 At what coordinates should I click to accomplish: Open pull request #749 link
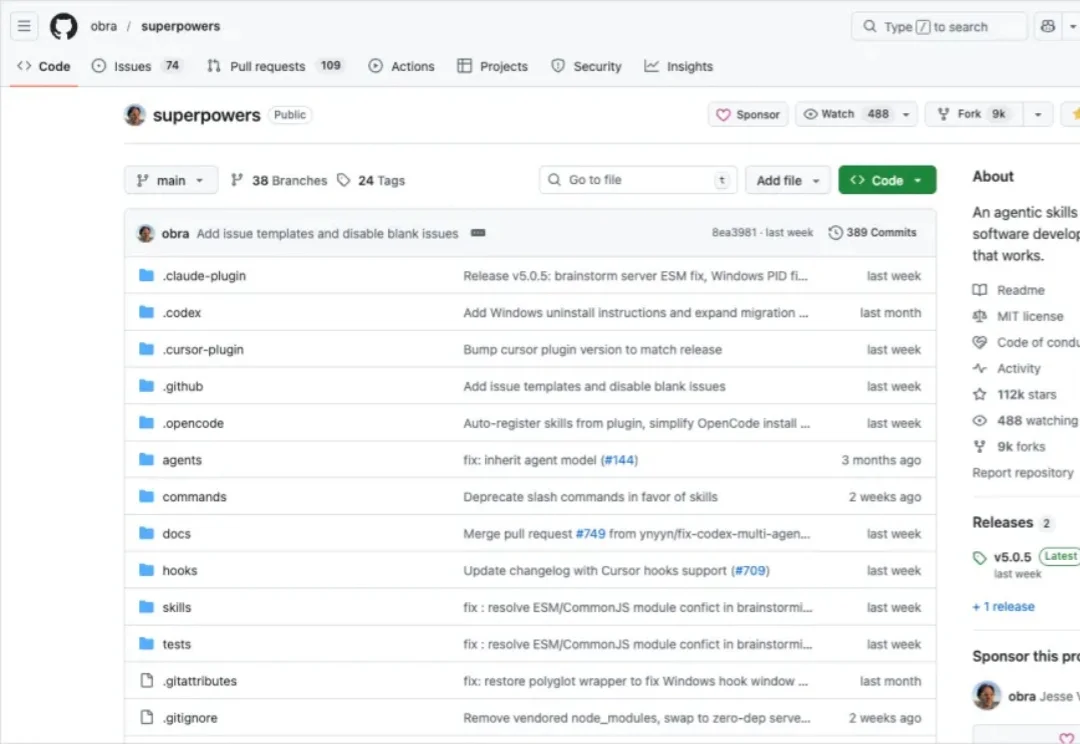[x=590, y=534]
